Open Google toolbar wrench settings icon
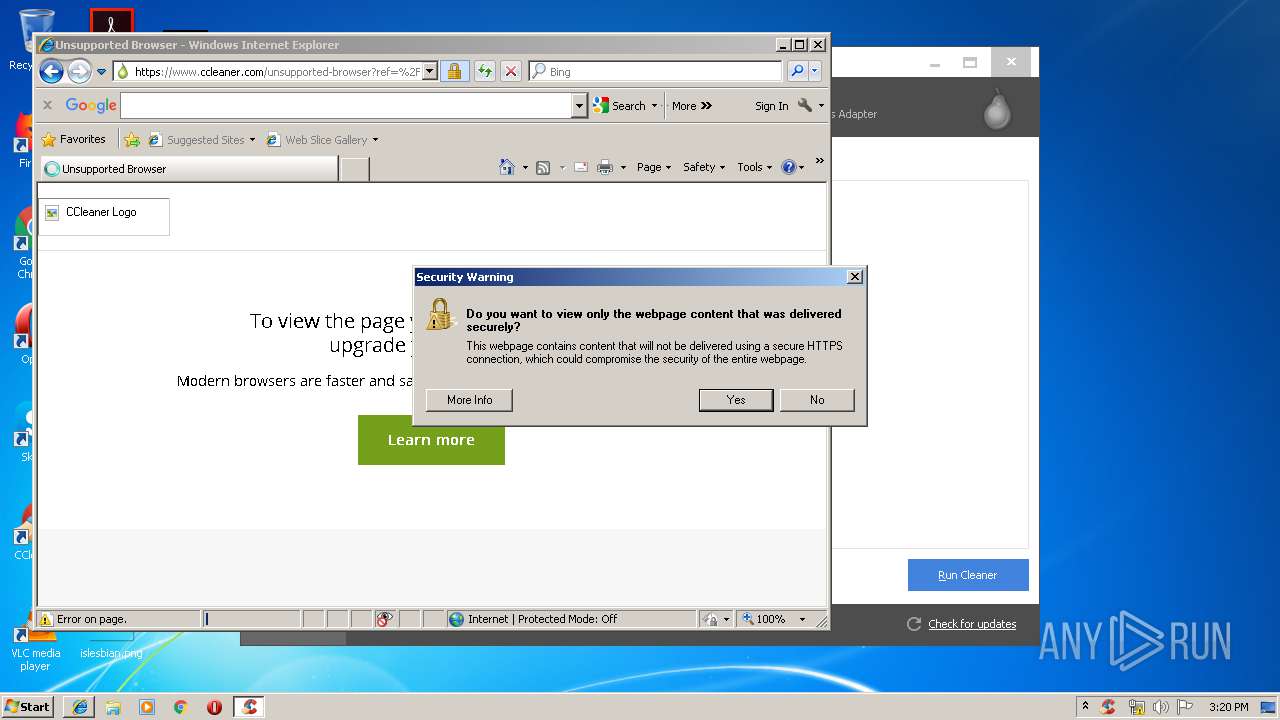The image size is (1280, 720). tap(805, 105)
